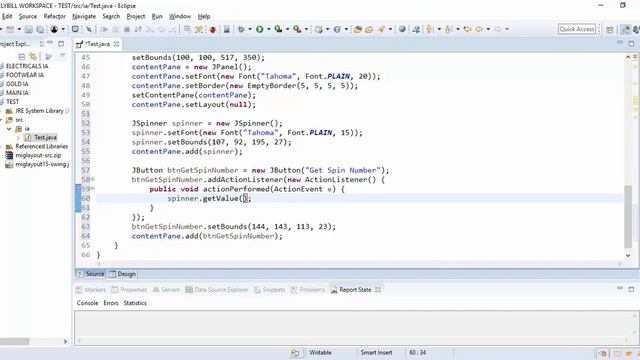Close the Test.java editor tab
The image size is (640, 360).
click(116, 44)
